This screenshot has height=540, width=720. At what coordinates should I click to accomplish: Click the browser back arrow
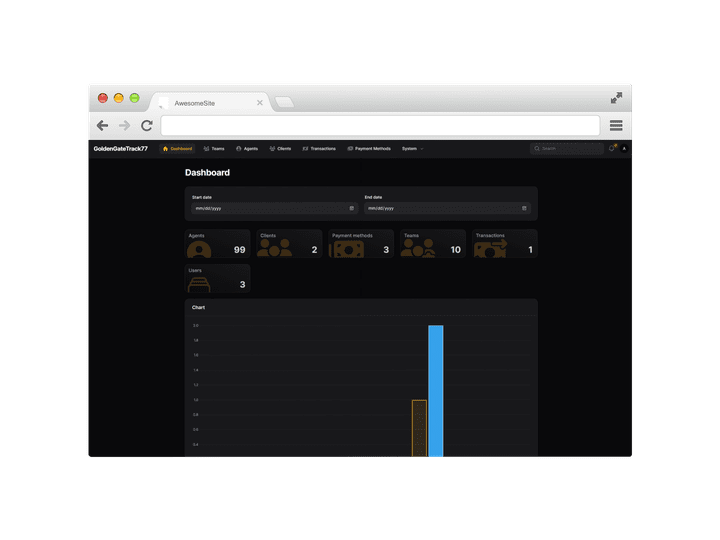[102, 125]
